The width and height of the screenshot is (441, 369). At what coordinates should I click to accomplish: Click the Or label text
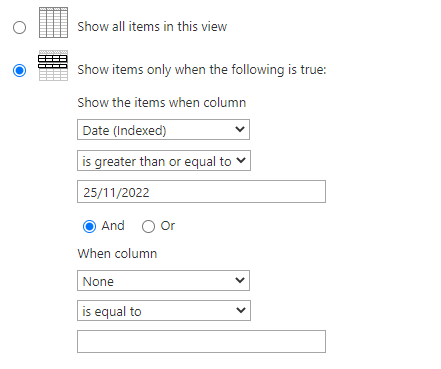tap(168, 226)
